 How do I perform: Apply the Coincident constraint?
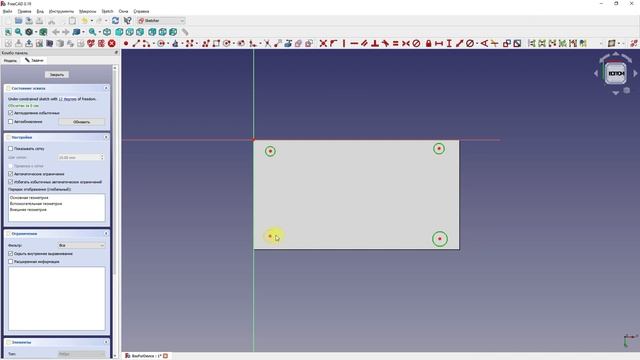[x=323, y=43]
